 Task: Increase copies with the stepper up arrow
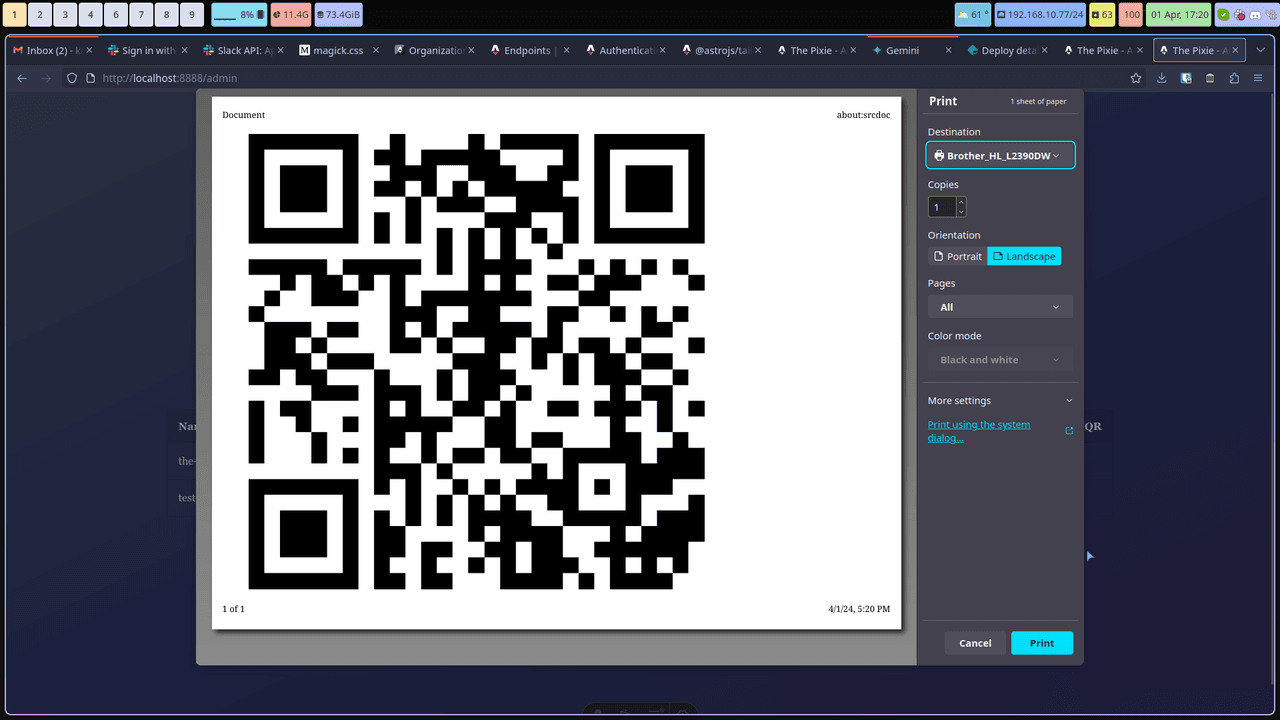pyautogui.click(x=961, y=202)
